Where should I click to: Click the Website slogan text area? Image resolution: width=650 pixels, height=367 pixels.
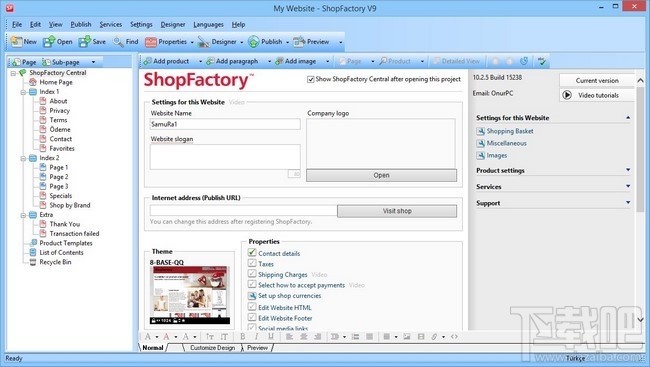point(225,157)
